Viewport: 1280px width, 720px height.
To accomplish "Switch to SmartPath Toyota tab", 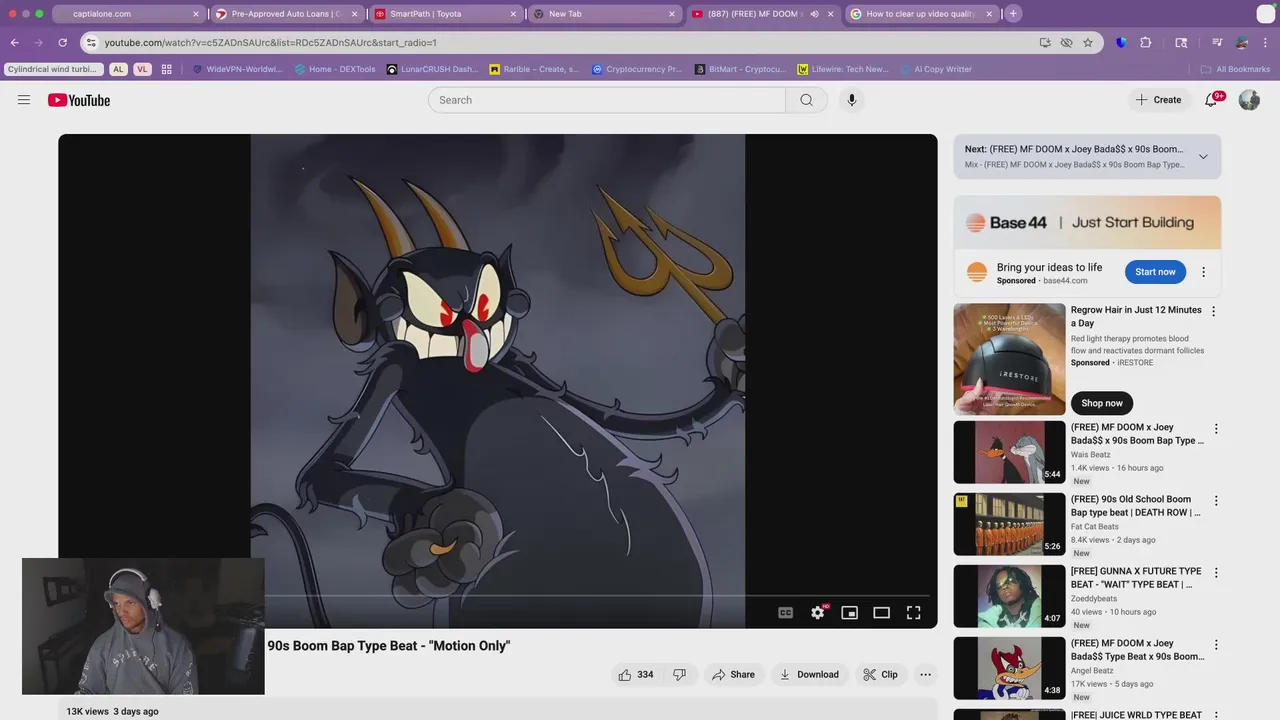I will 446,14.
